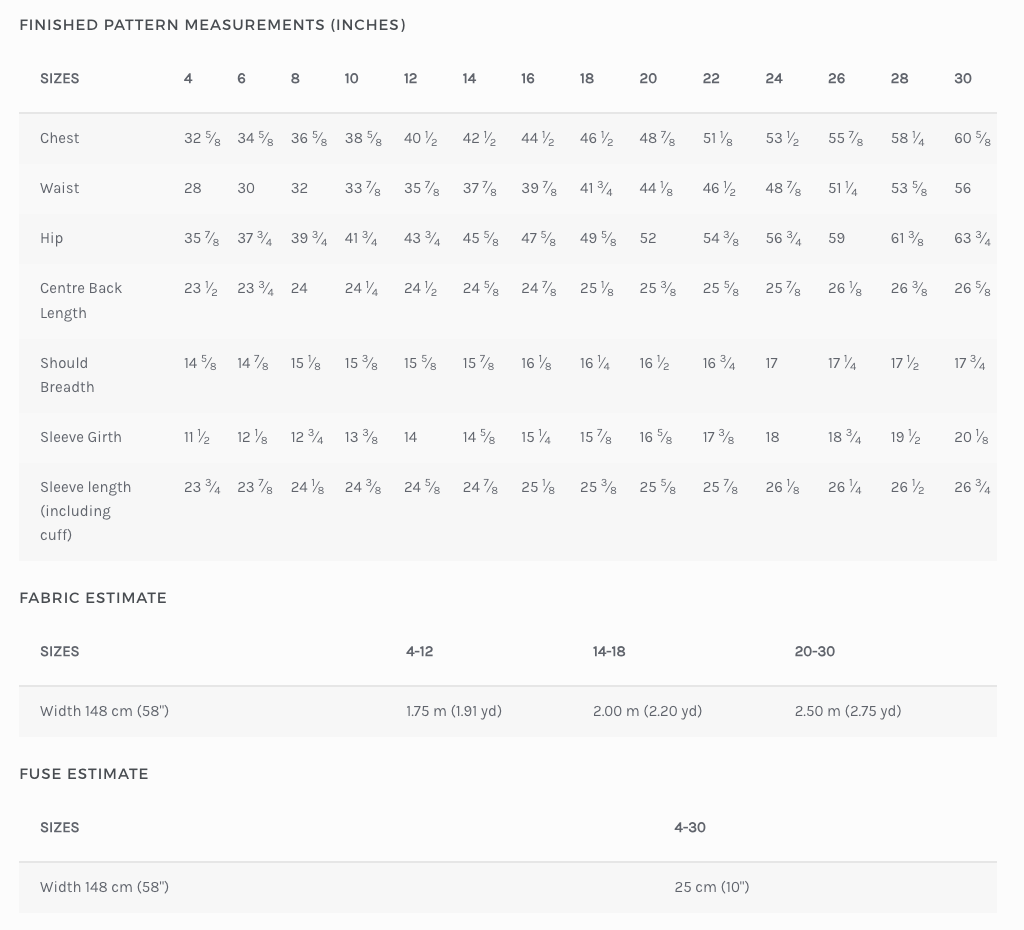Click the Fabric Estimate heading
The width and height of the screenshot is (1024, 930).
93,598
